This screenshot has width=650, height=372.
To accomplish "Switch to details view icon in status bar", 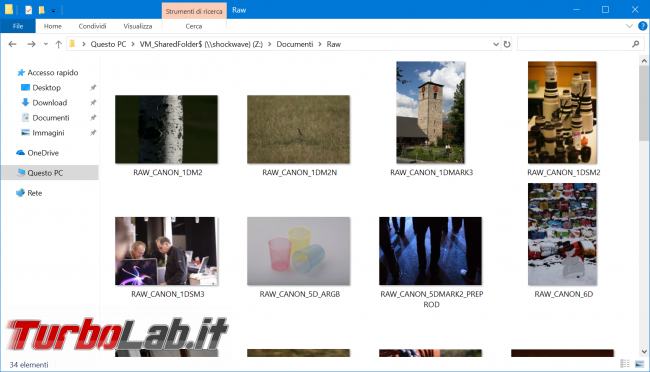I will point(625,364).
